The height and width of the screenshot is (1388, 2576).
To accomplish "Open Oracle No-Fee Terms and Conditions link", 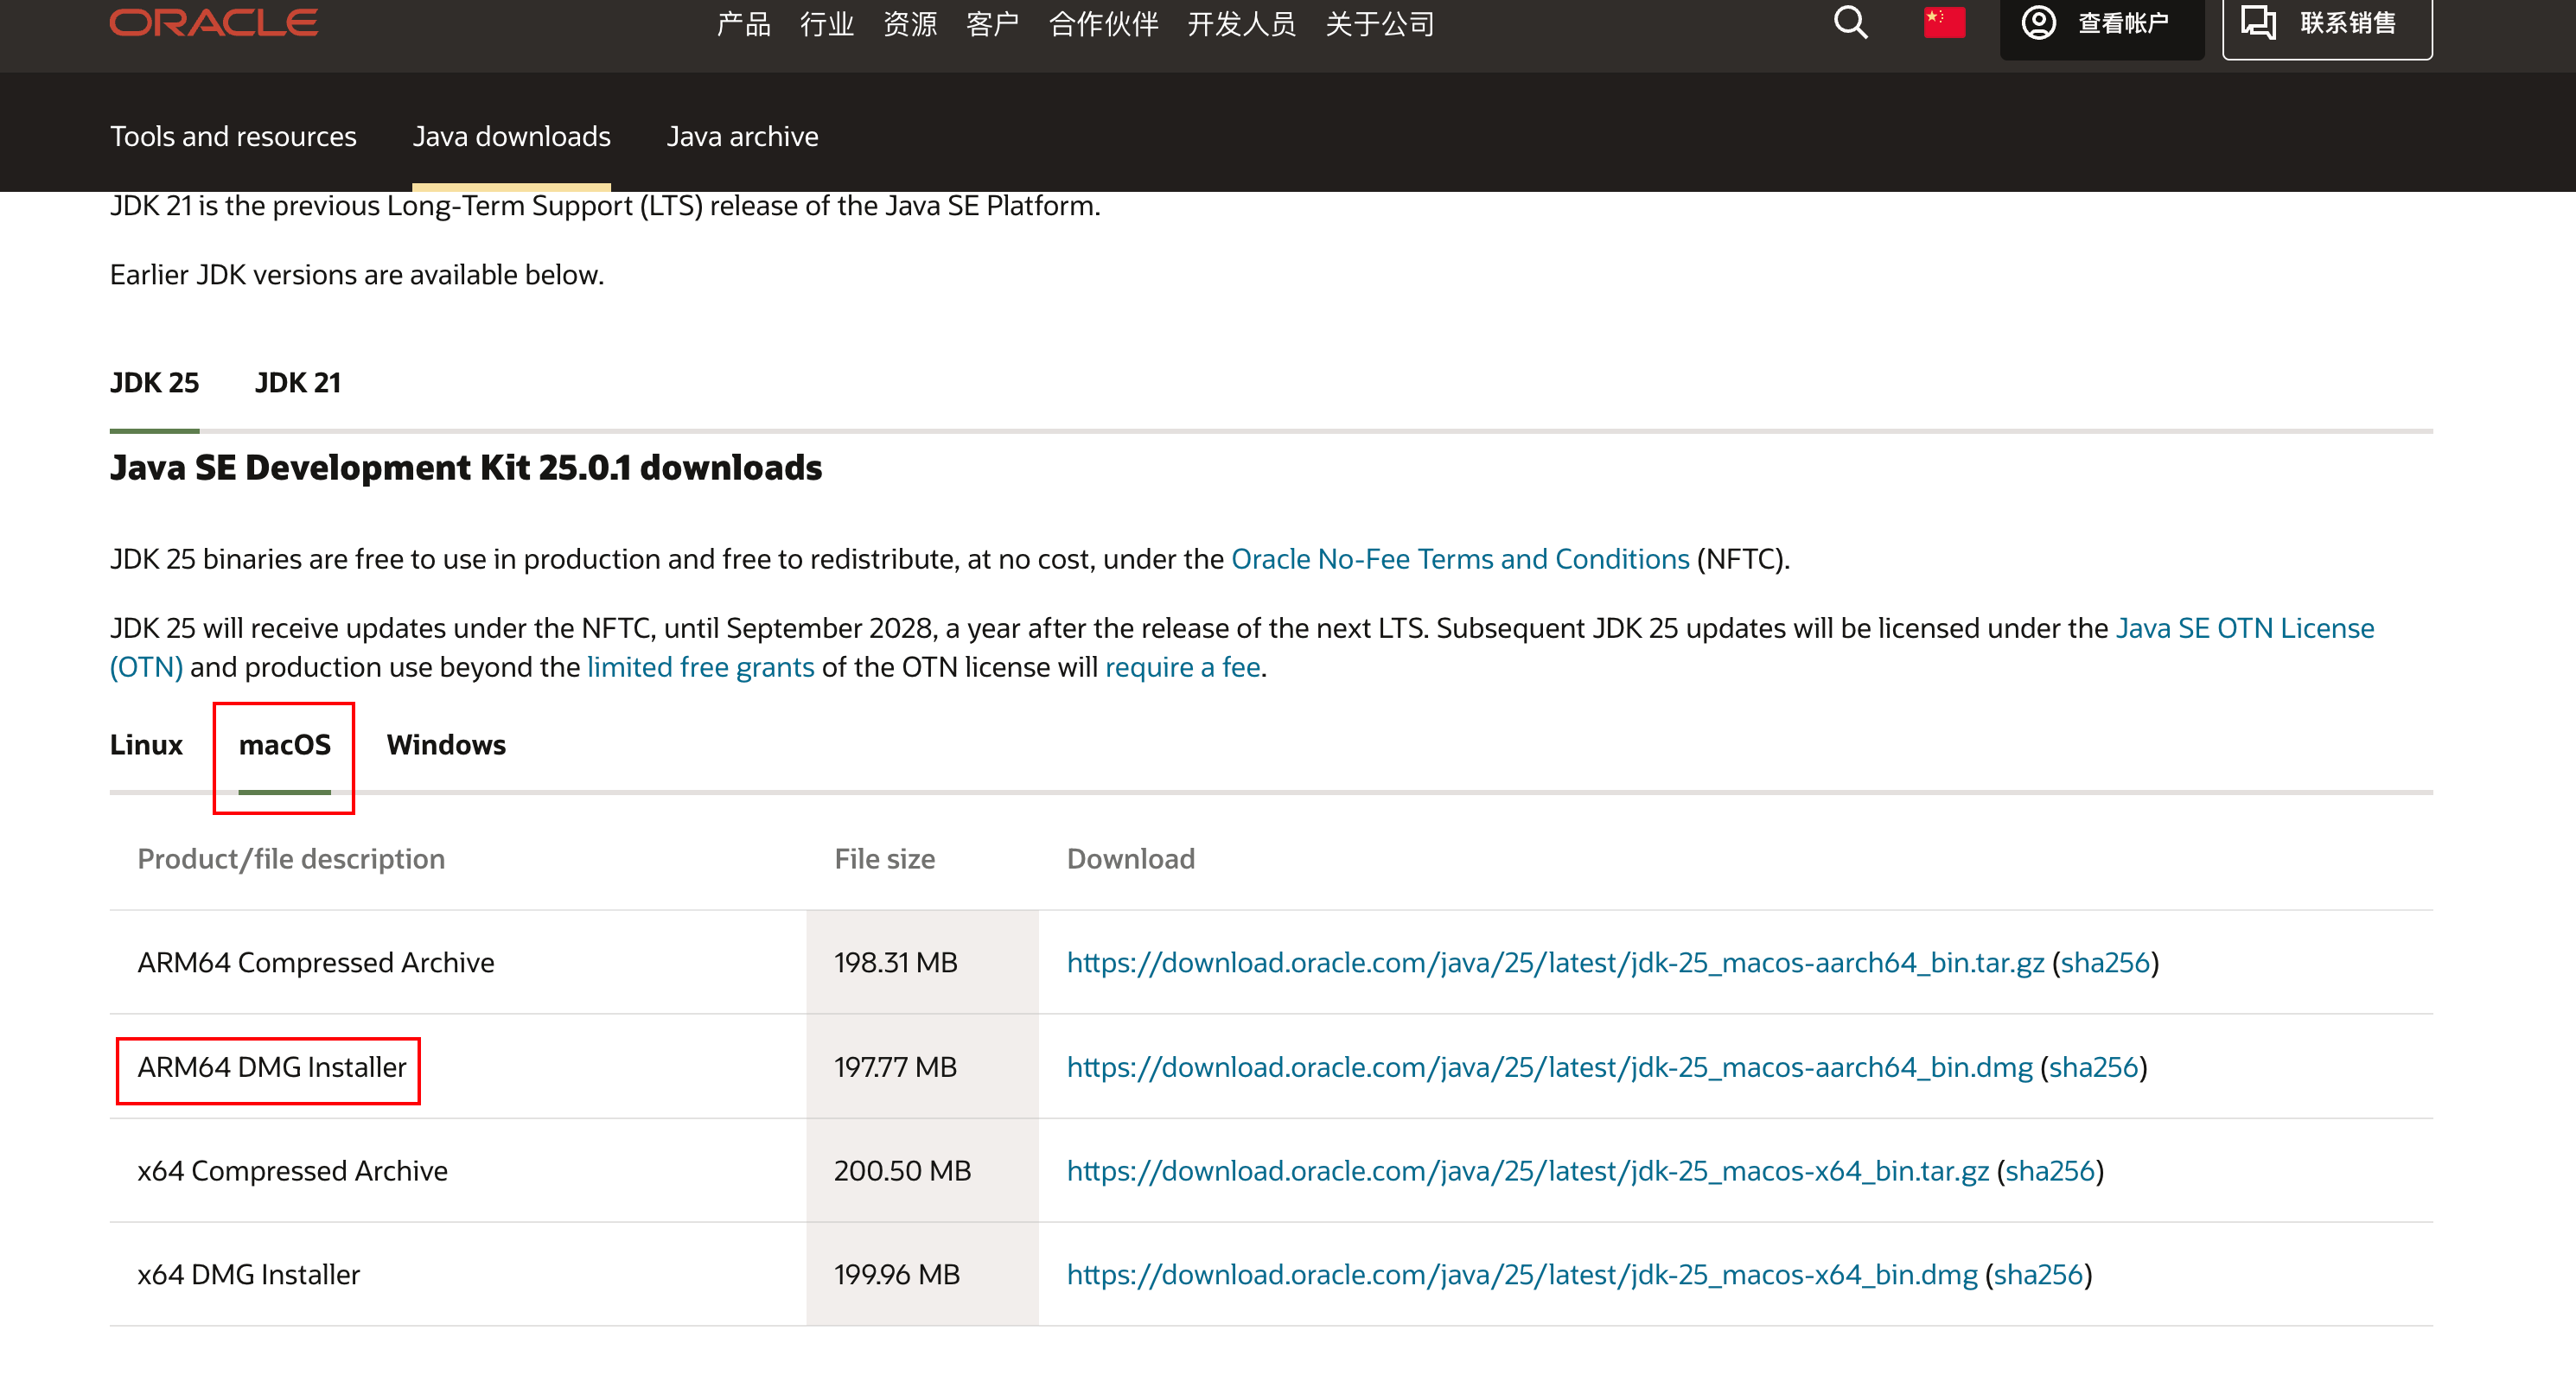I will [1459, 559].
